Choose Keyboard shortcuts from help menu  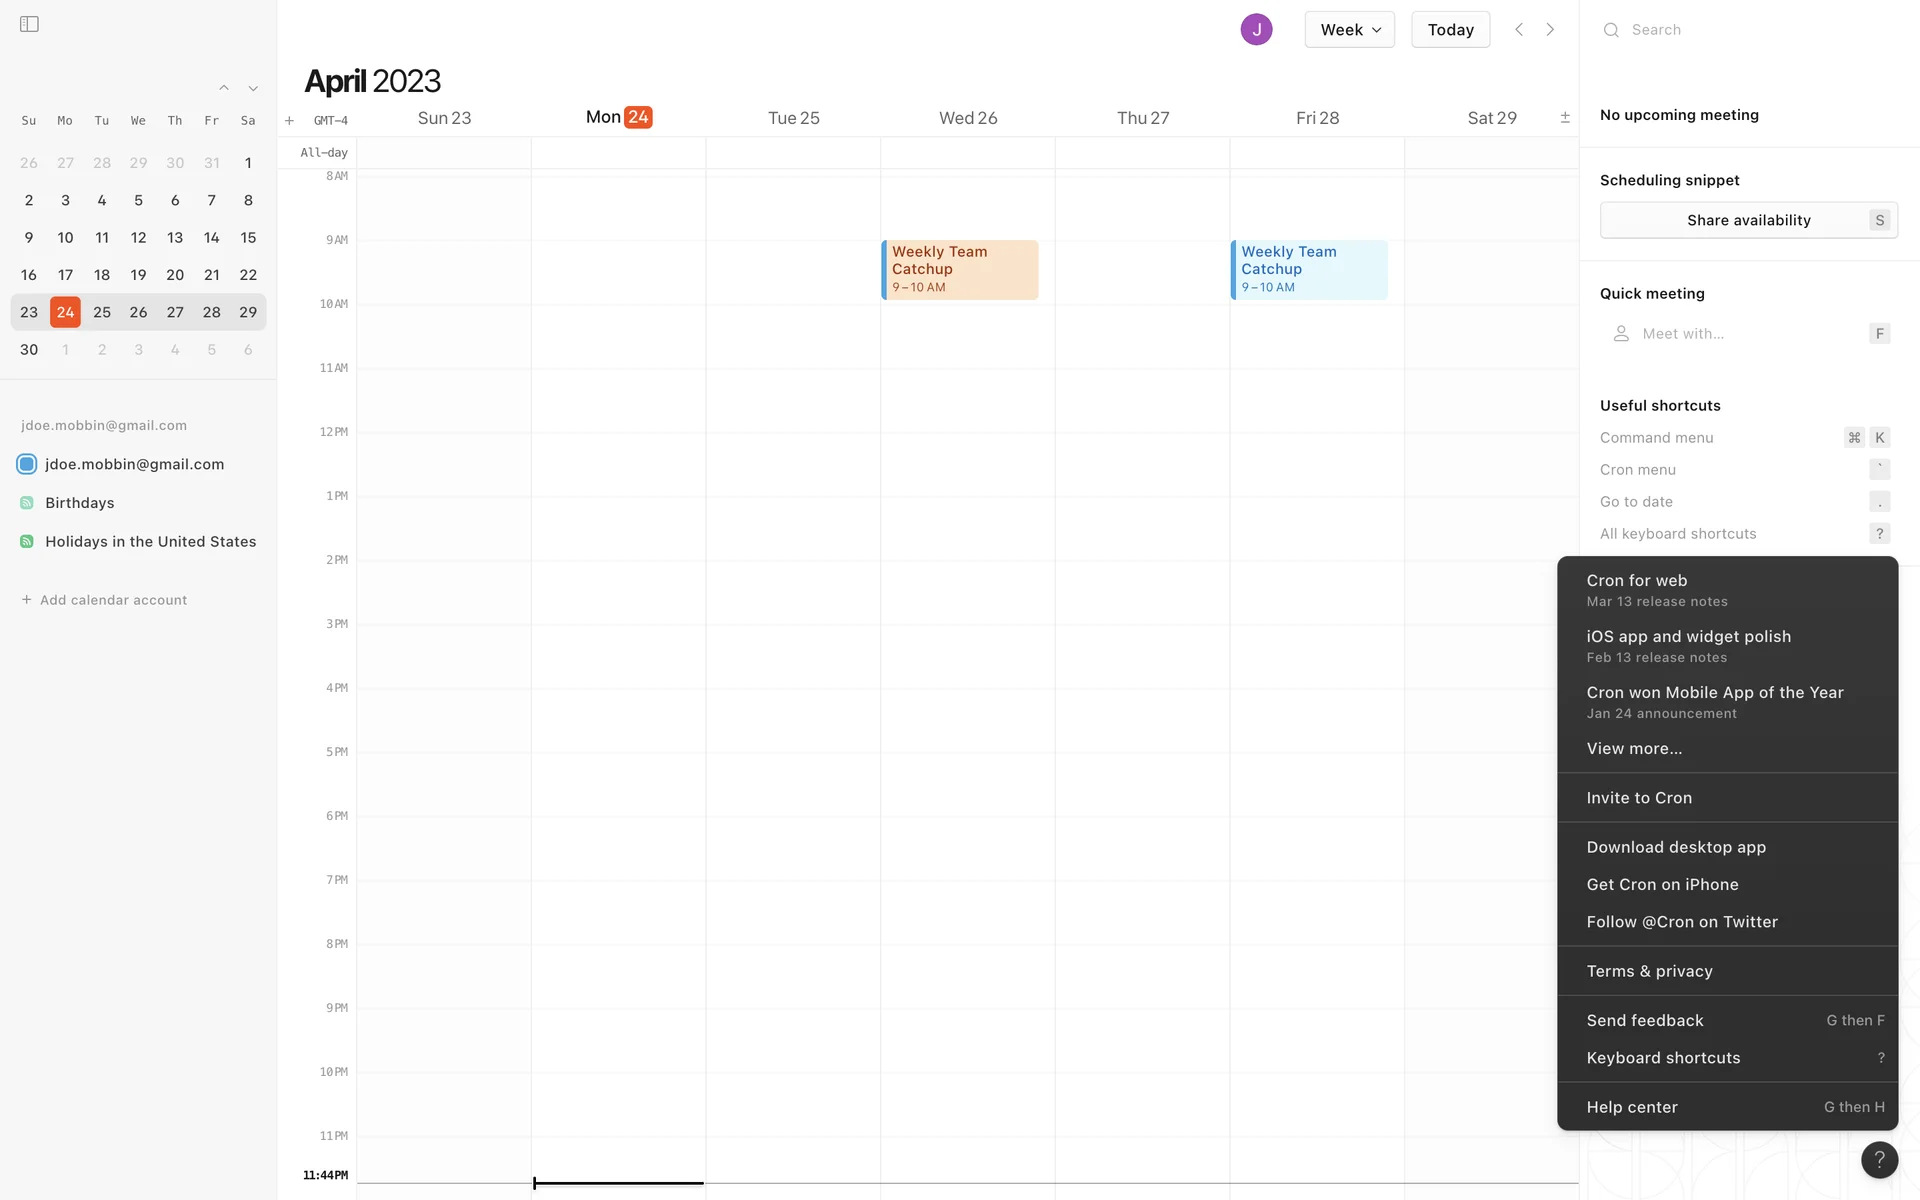(x=1663, y=1058)
